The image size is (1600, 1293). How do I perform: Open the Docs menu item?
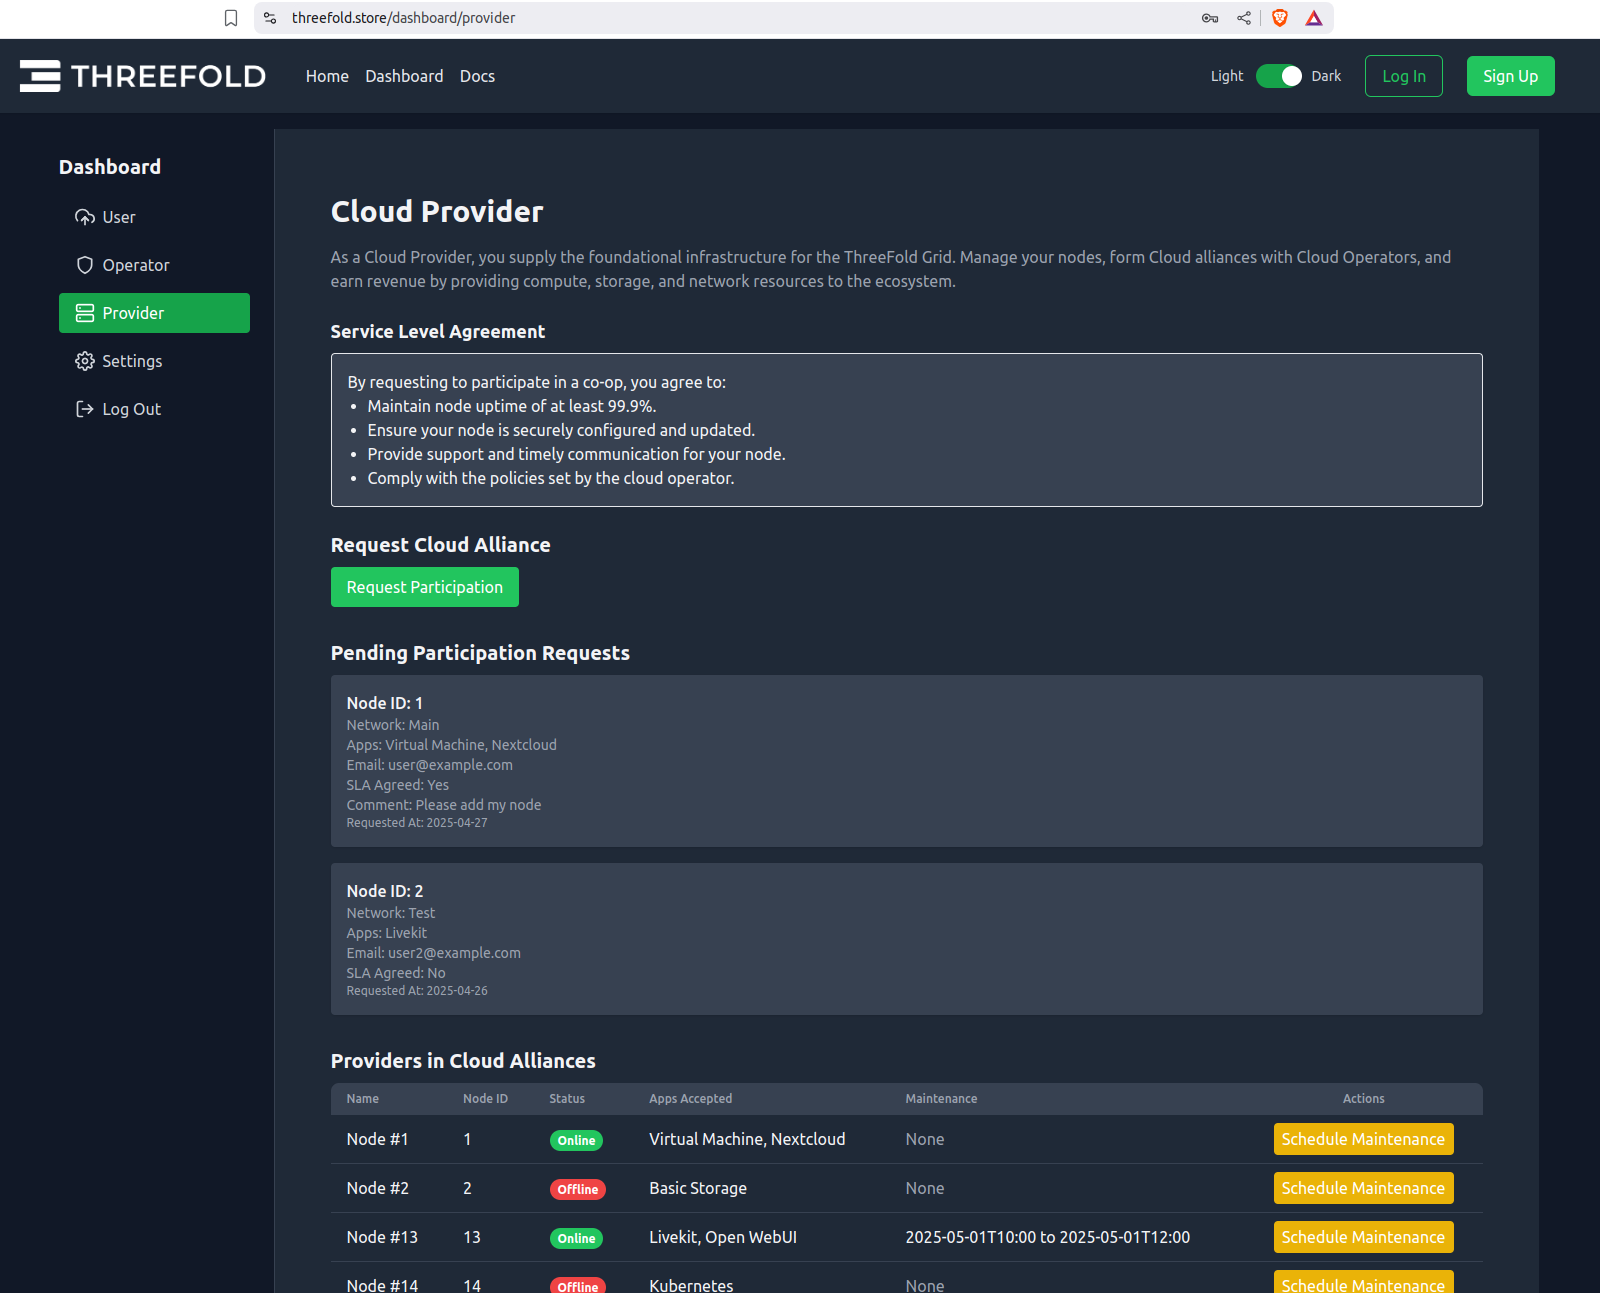click(x=477, y=76)
